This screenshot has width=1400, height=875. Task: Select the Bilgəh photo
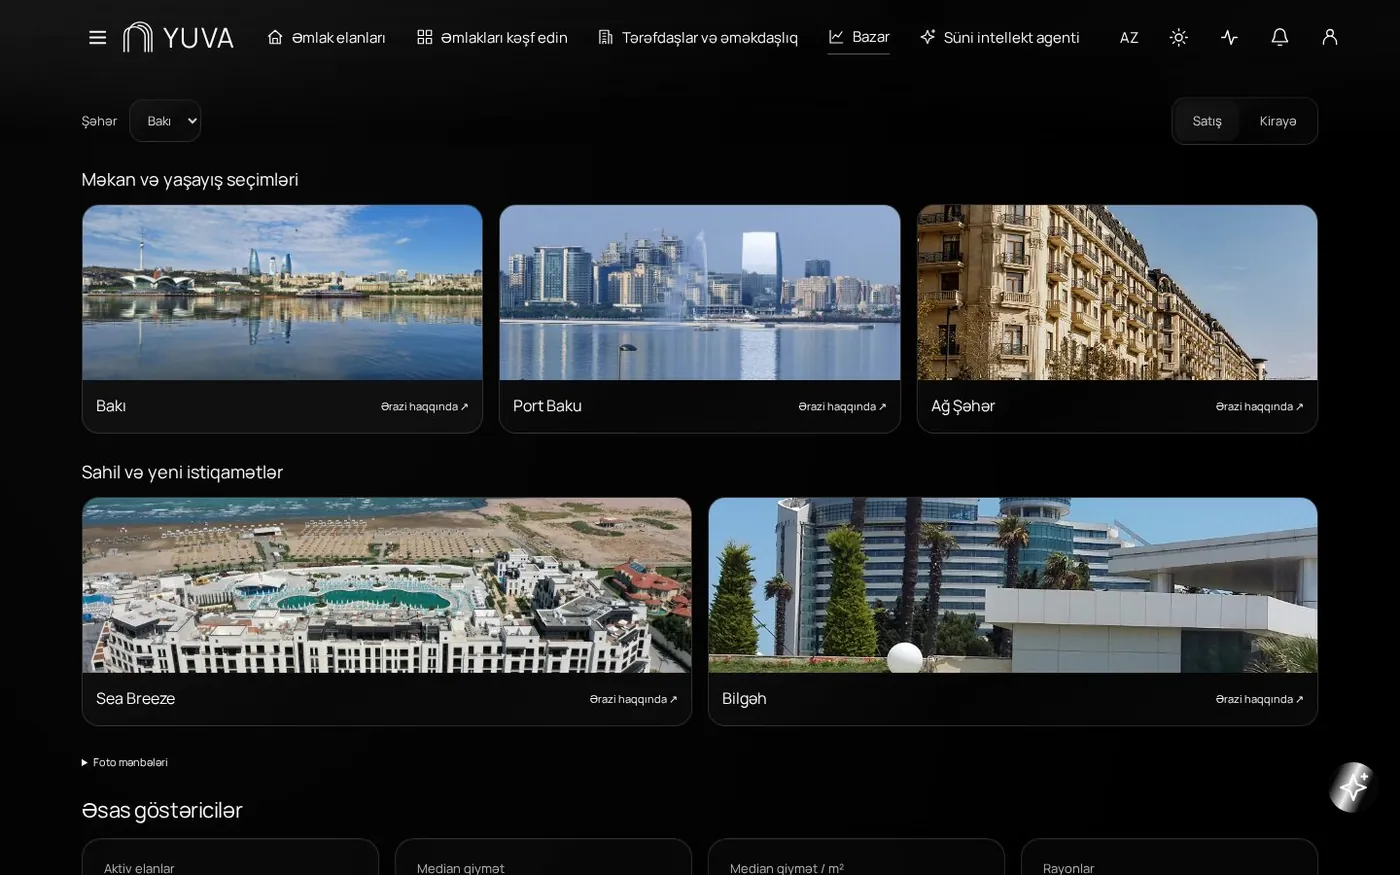(1013, 585)
